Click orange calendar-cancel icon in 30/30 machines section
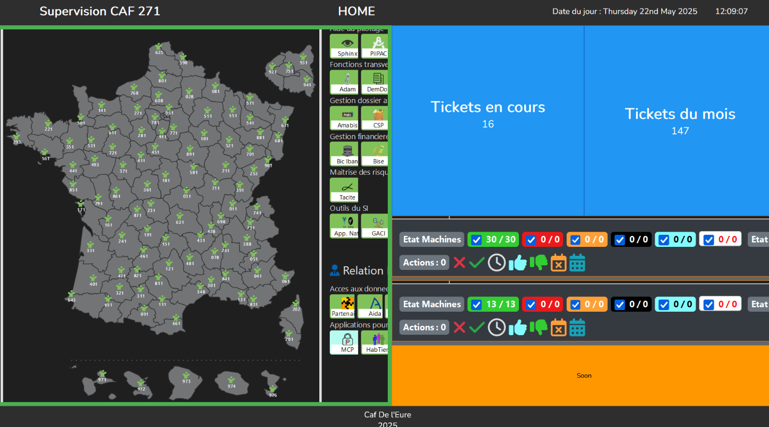The width and height of the screenshot is (769, 427). (x=558, y=263)
